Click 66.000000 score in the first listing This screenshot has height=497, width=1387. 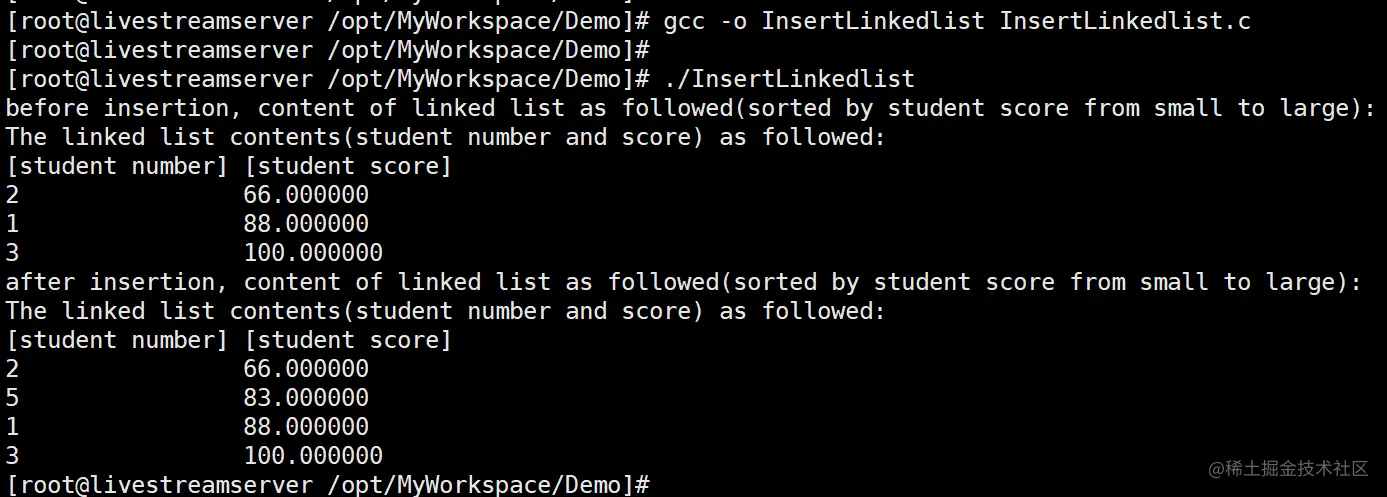pyautogui.click(x=306, y=195)
